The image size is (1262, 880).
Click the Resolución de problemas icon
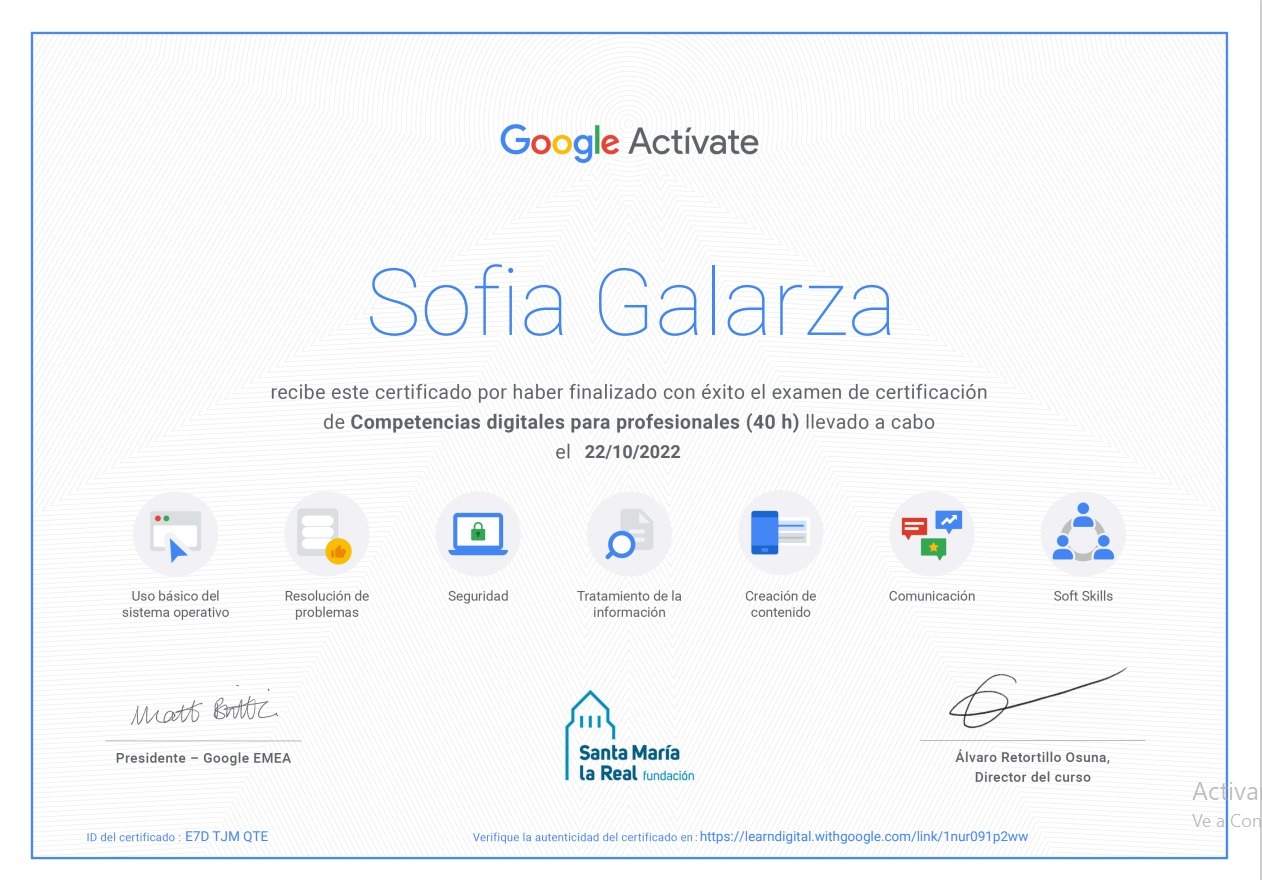[327, 535]
